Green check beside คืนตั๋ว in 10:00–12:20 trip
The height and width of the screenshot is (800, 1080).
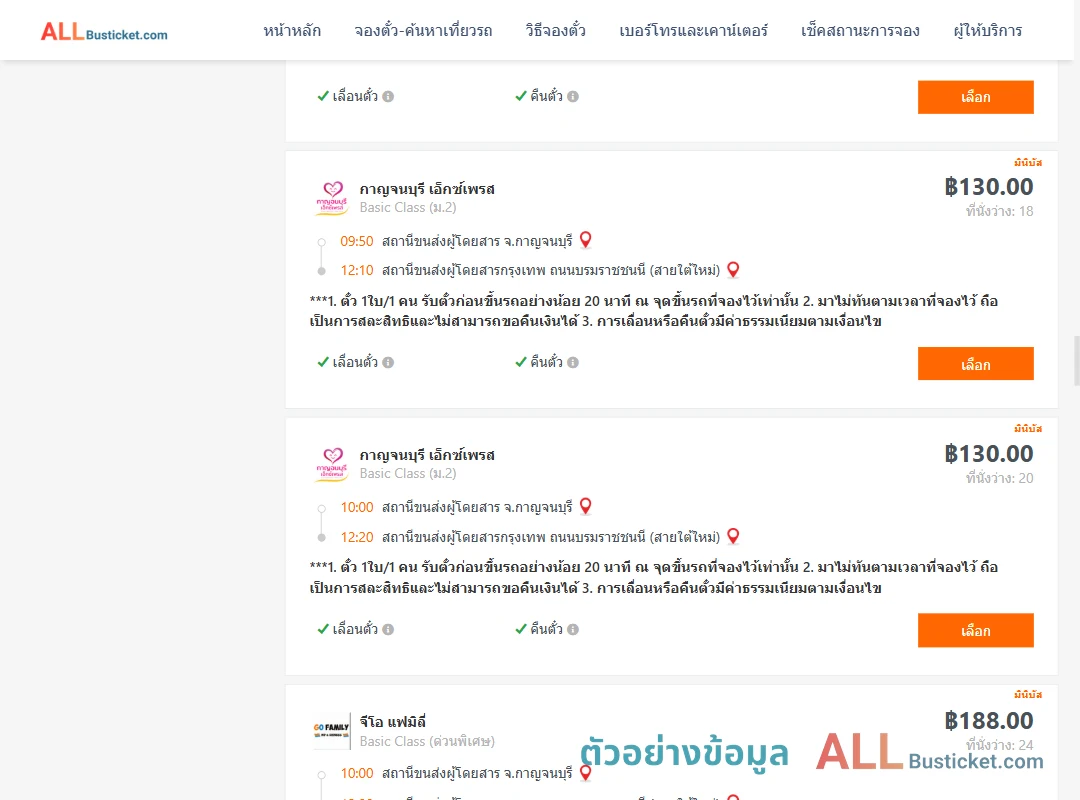pyautogui.click(x=521, y=628)
